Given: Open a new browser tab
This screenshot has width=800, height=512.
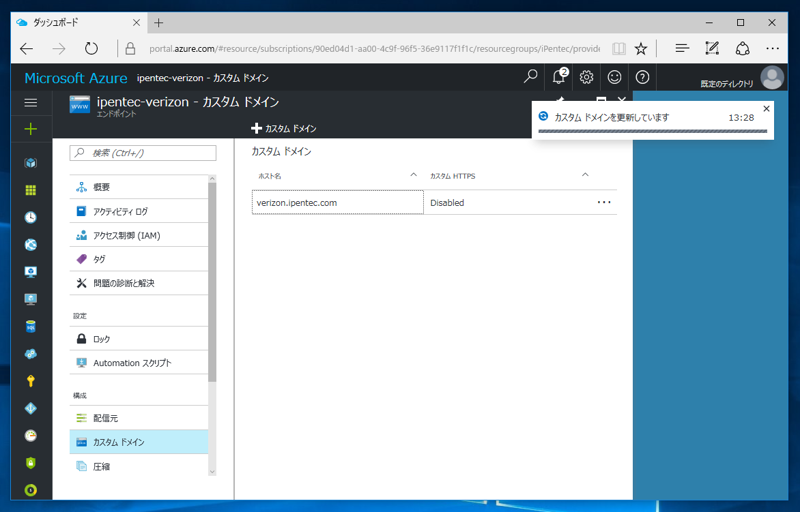Looking at the screenshot, I should click(159, 22).
